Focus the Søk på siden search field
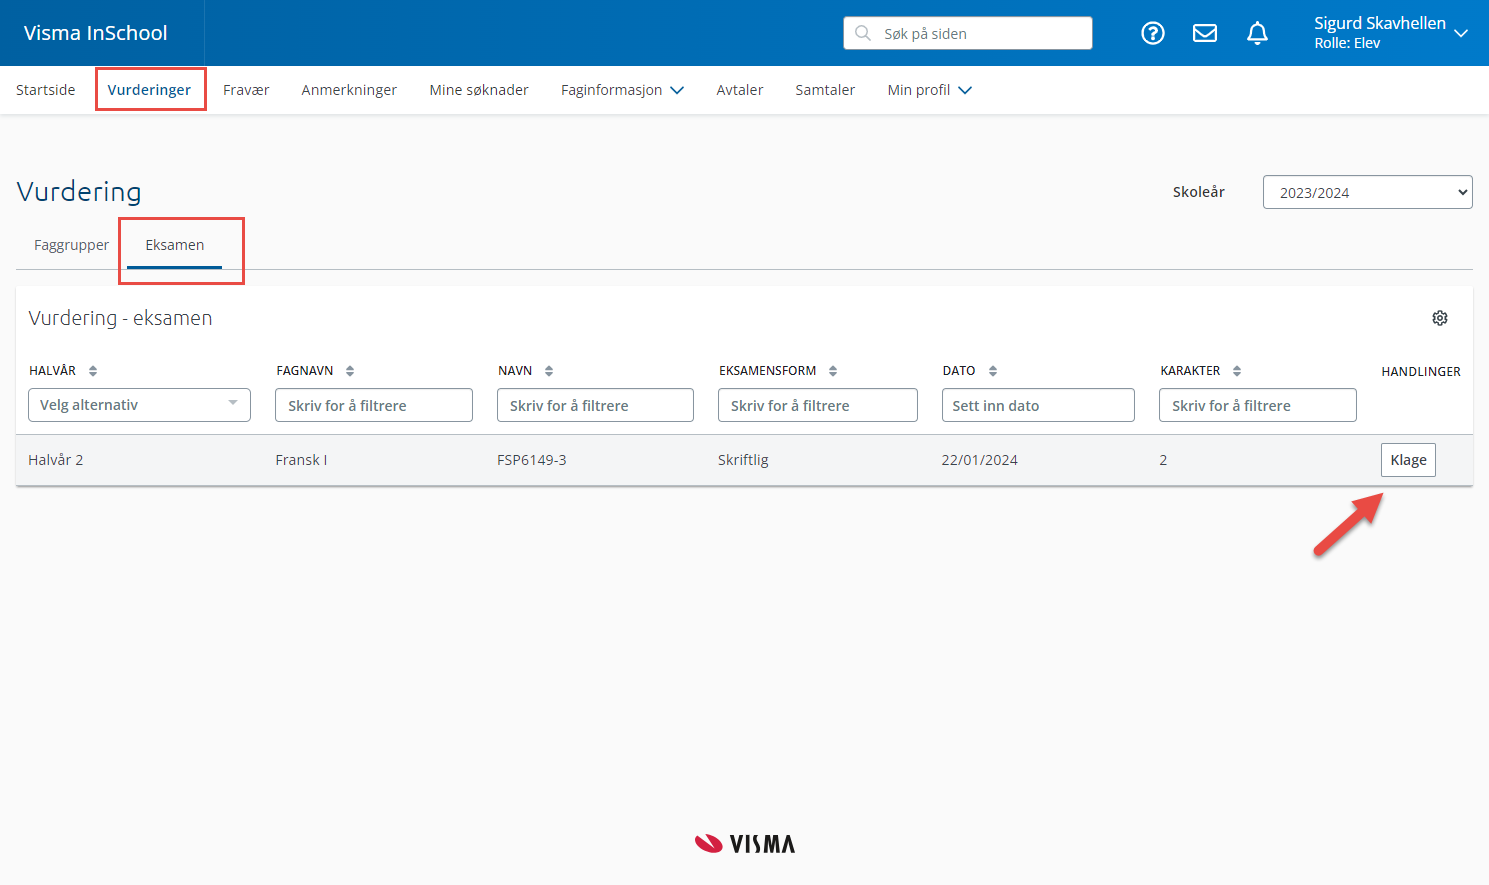This screenshot has height=885, width=1489. pos(968,33)
